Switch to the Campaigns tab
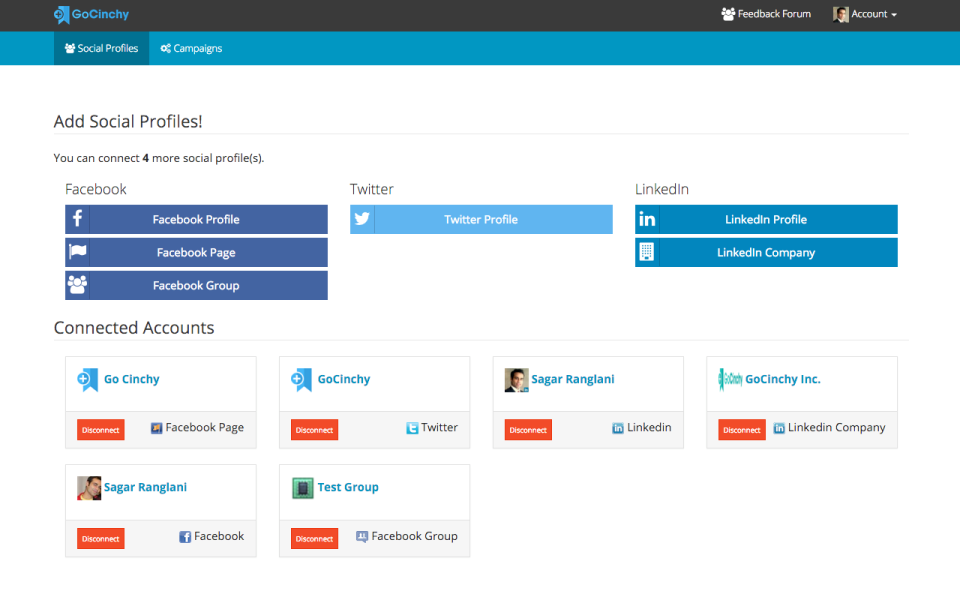 (191, 48)
